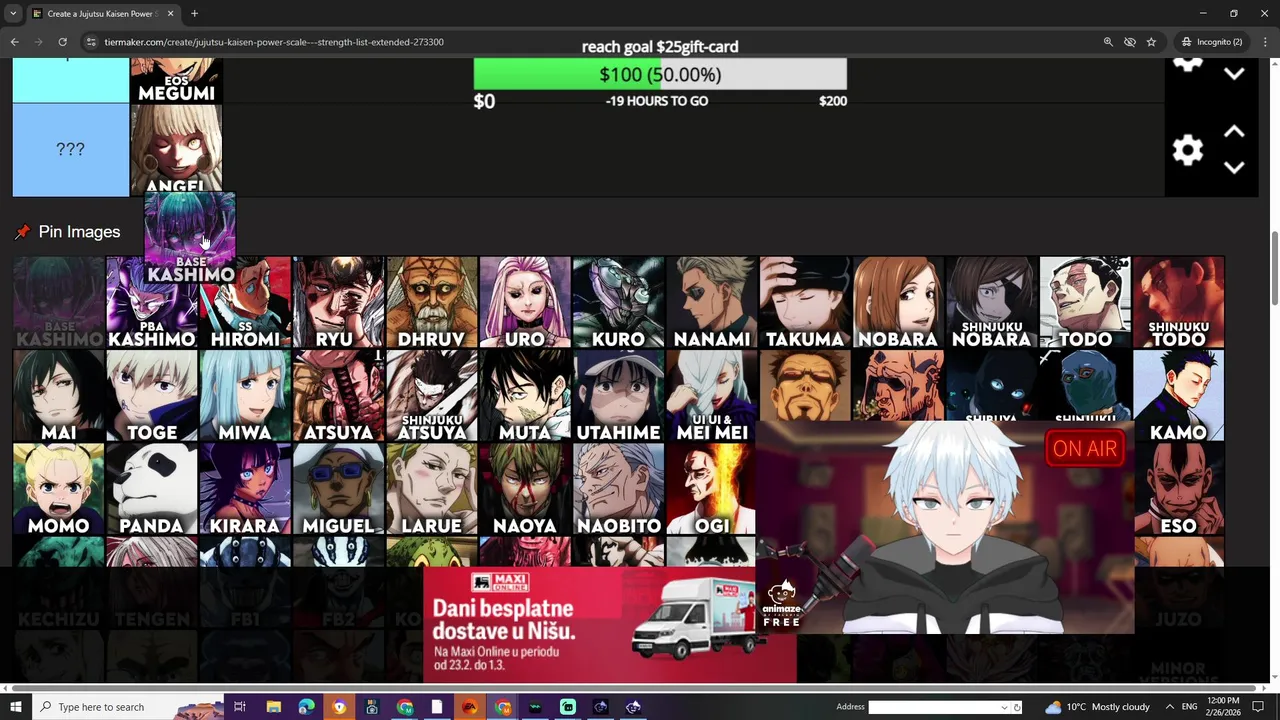Image resolution: width=1280 pixels, height=720 pixels.
Task: Click the taskbar Address input field
Action: tap(934, 707)
